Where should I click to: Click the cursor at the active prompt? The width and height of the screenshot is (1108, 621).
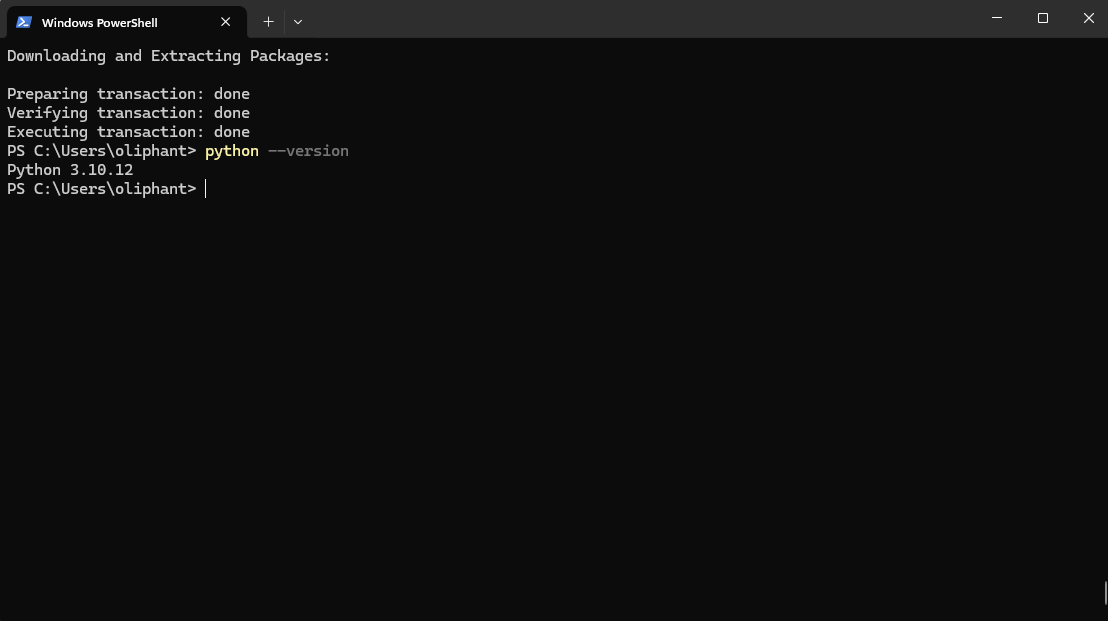point(205,189)
